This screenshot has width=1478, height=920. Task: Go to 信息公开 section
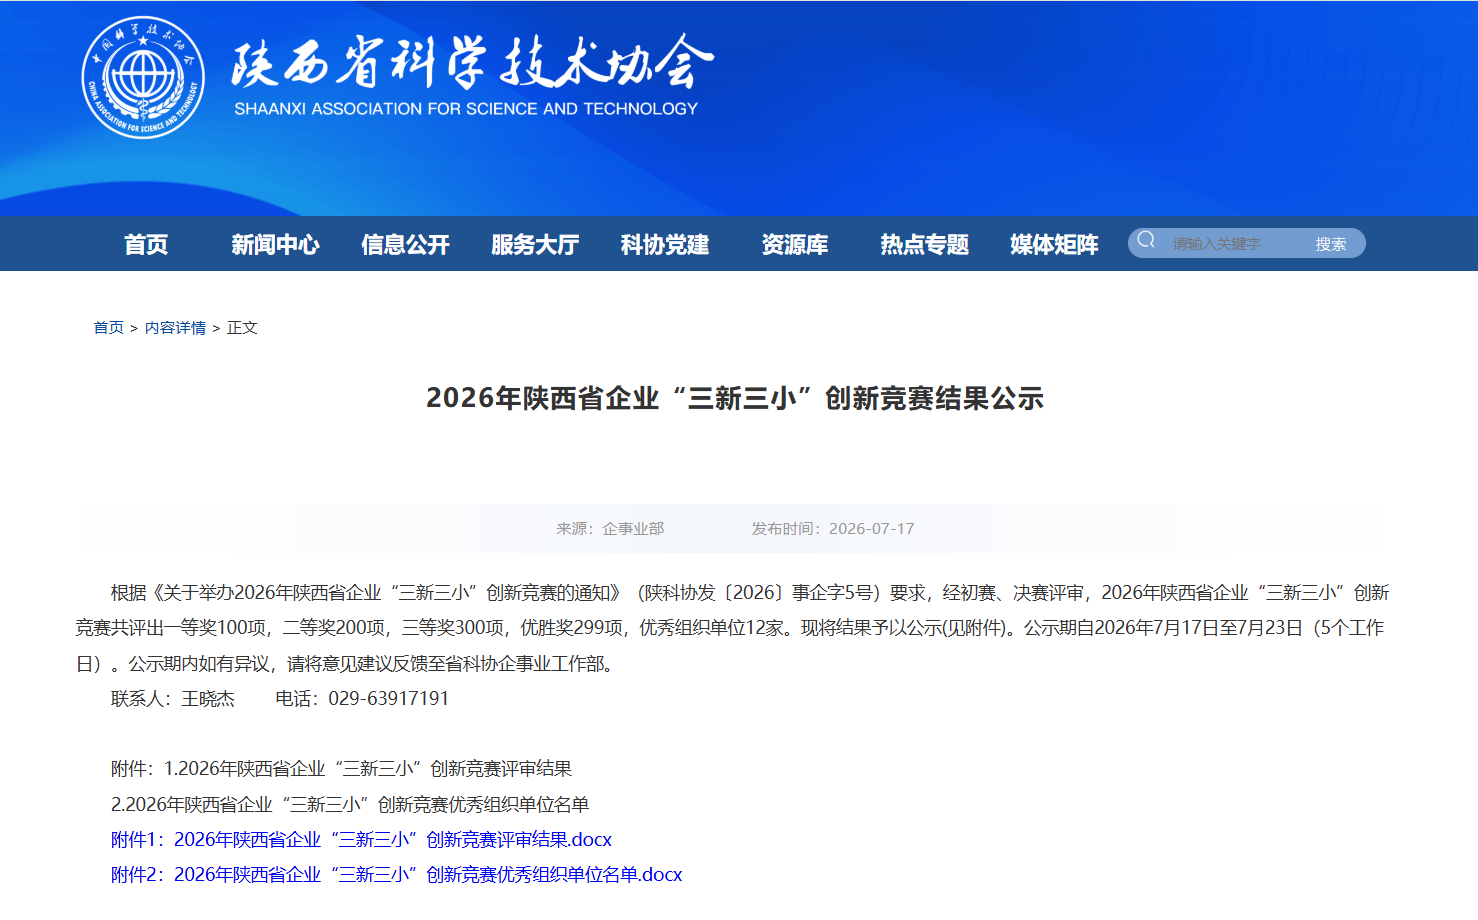tap(405, 244)
